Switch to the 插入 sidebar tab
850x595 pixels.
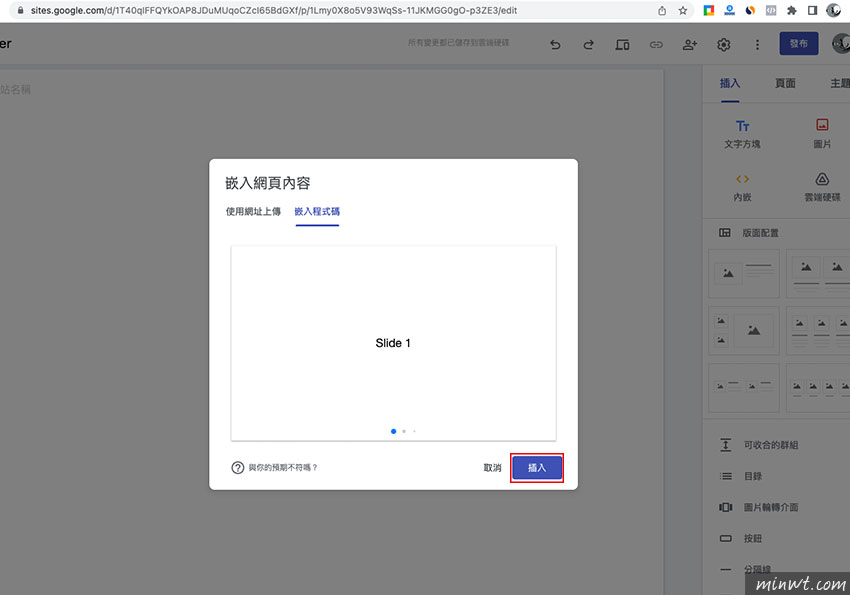[730, 83]
